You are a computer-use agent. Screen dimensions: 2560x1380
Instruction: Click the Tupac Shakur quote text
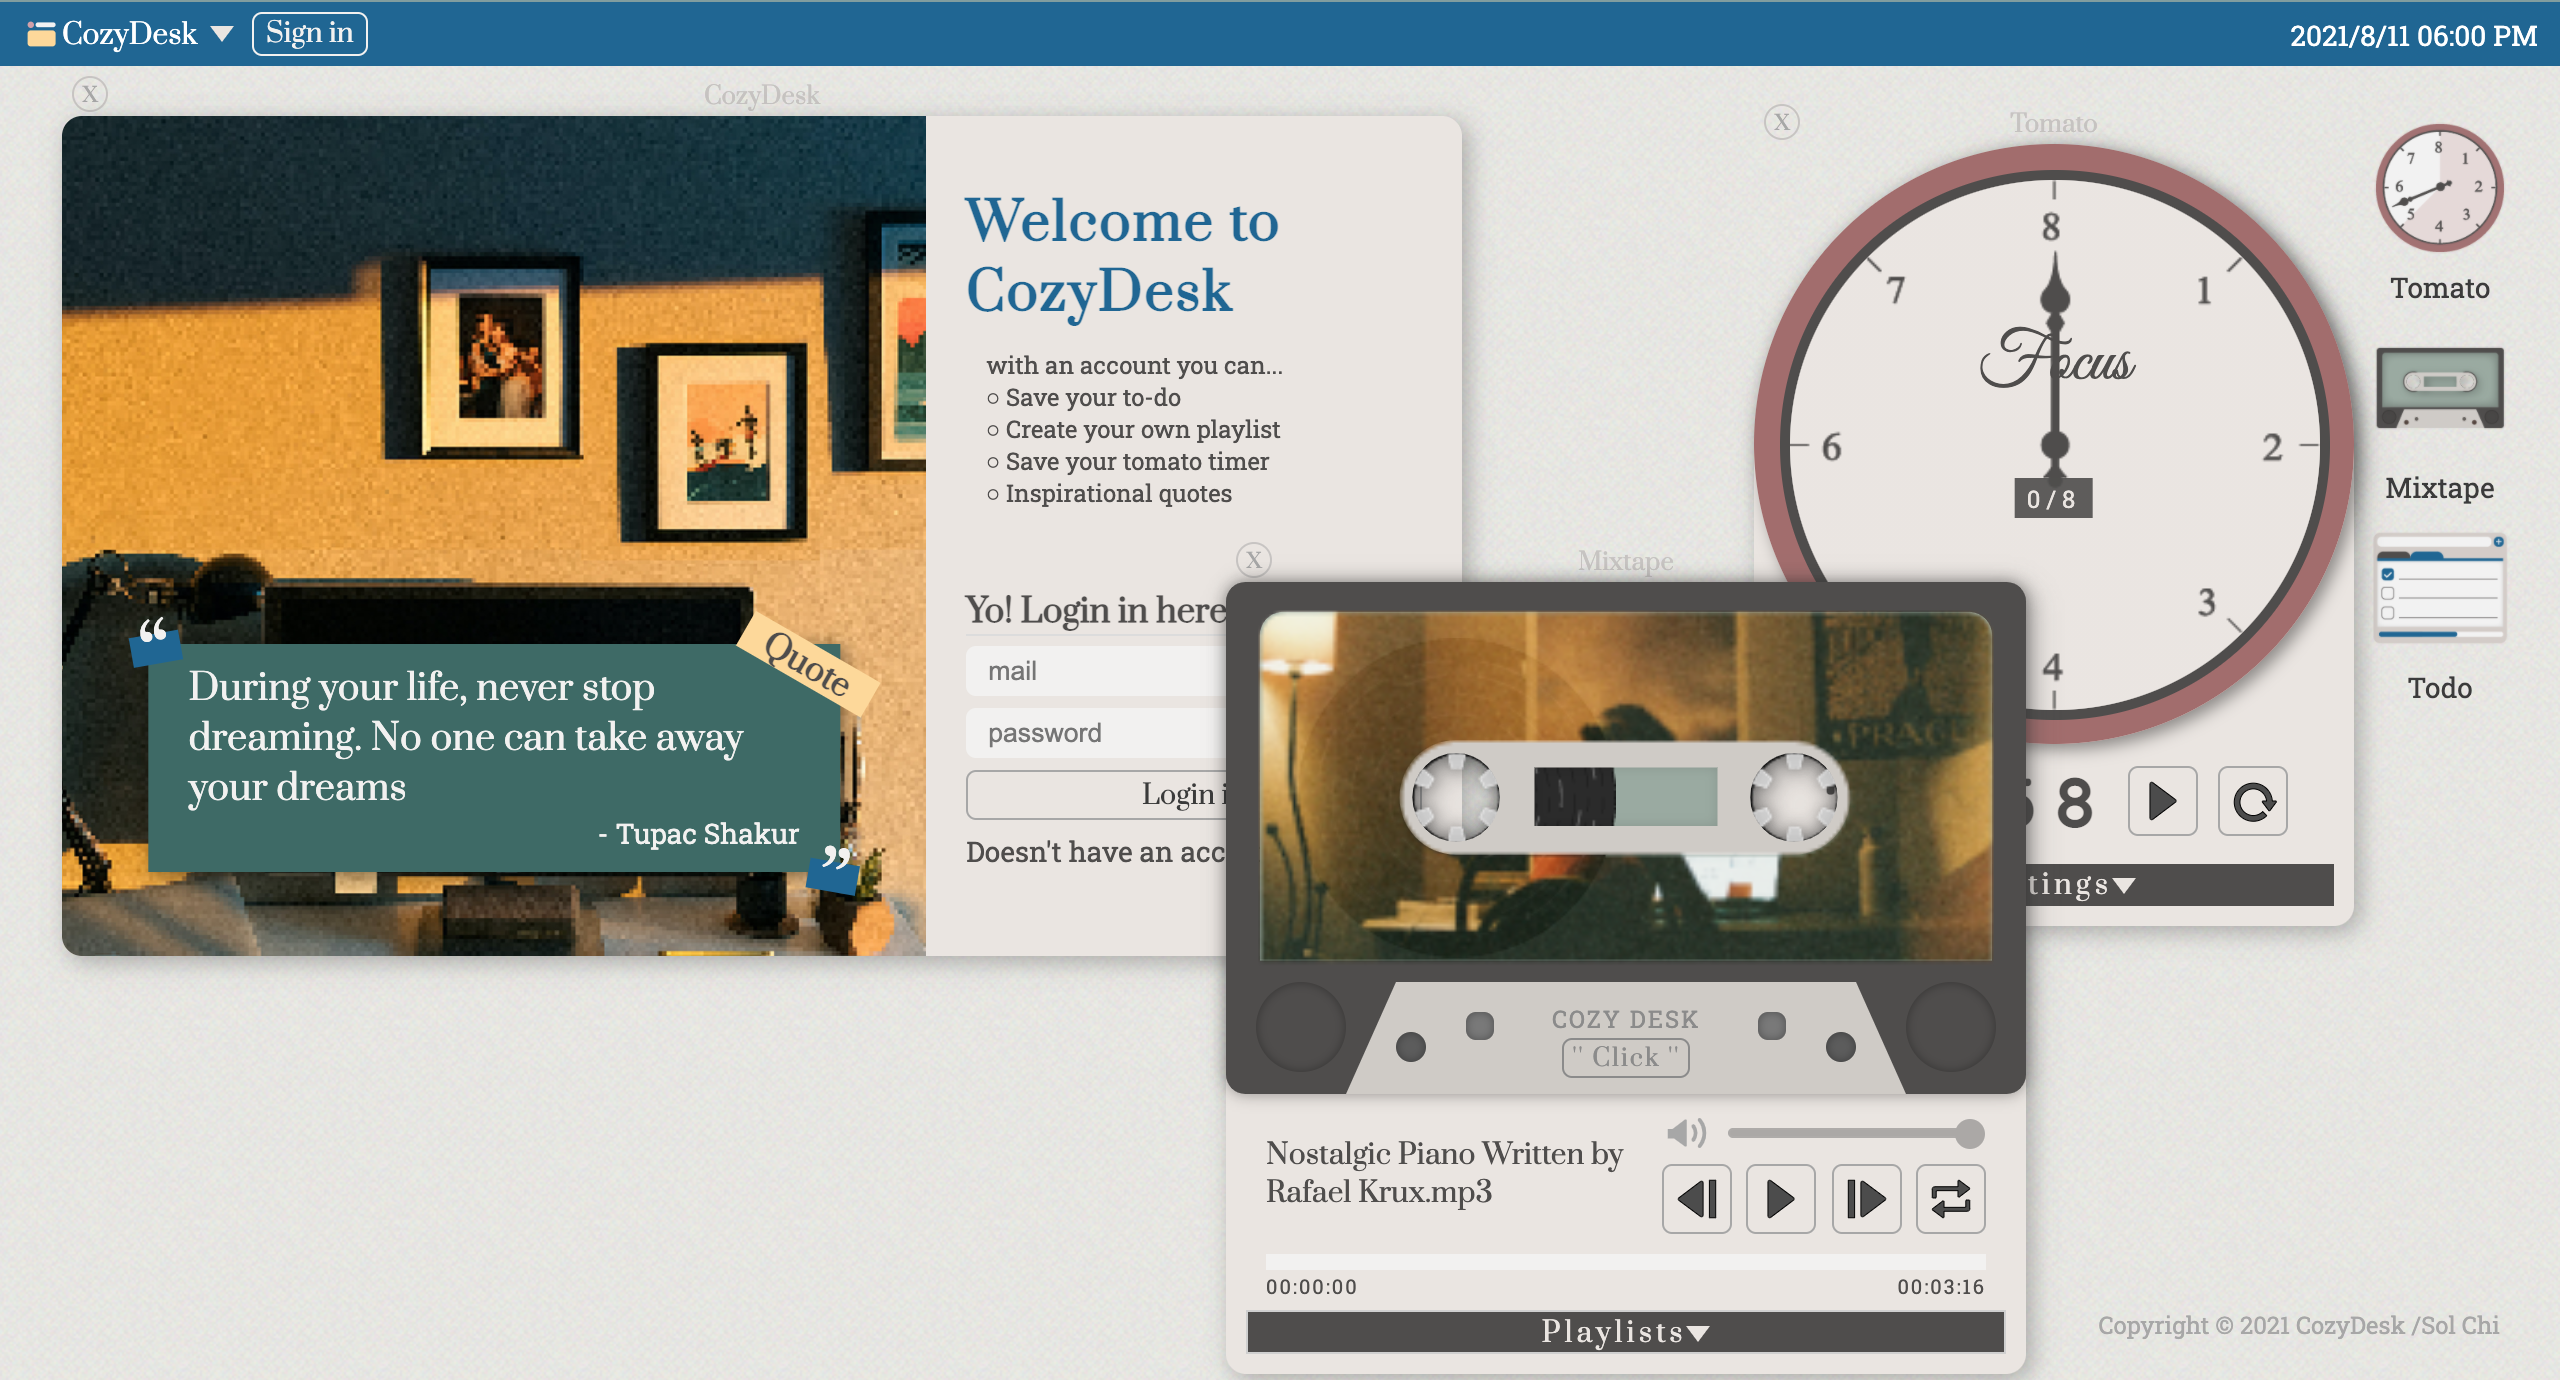click(466, 736)
